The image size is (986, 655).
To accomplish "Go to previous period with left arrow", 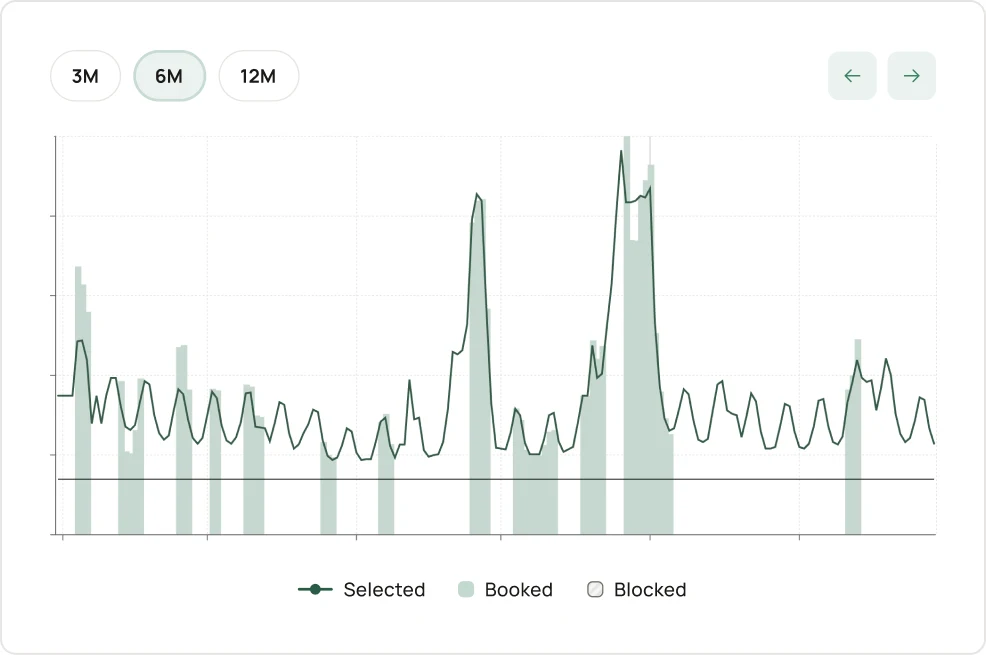I will (852, 76).
